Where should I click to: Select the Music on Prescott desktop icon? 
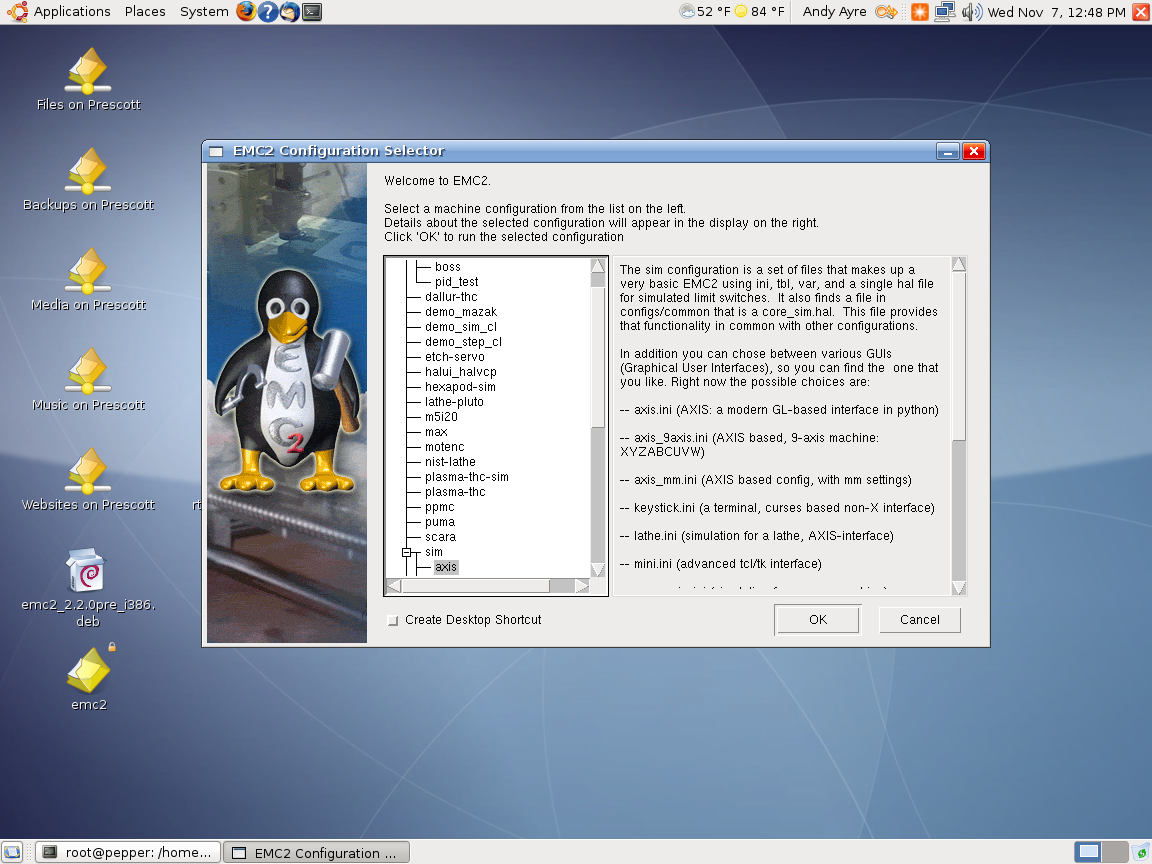click(88, 380)
